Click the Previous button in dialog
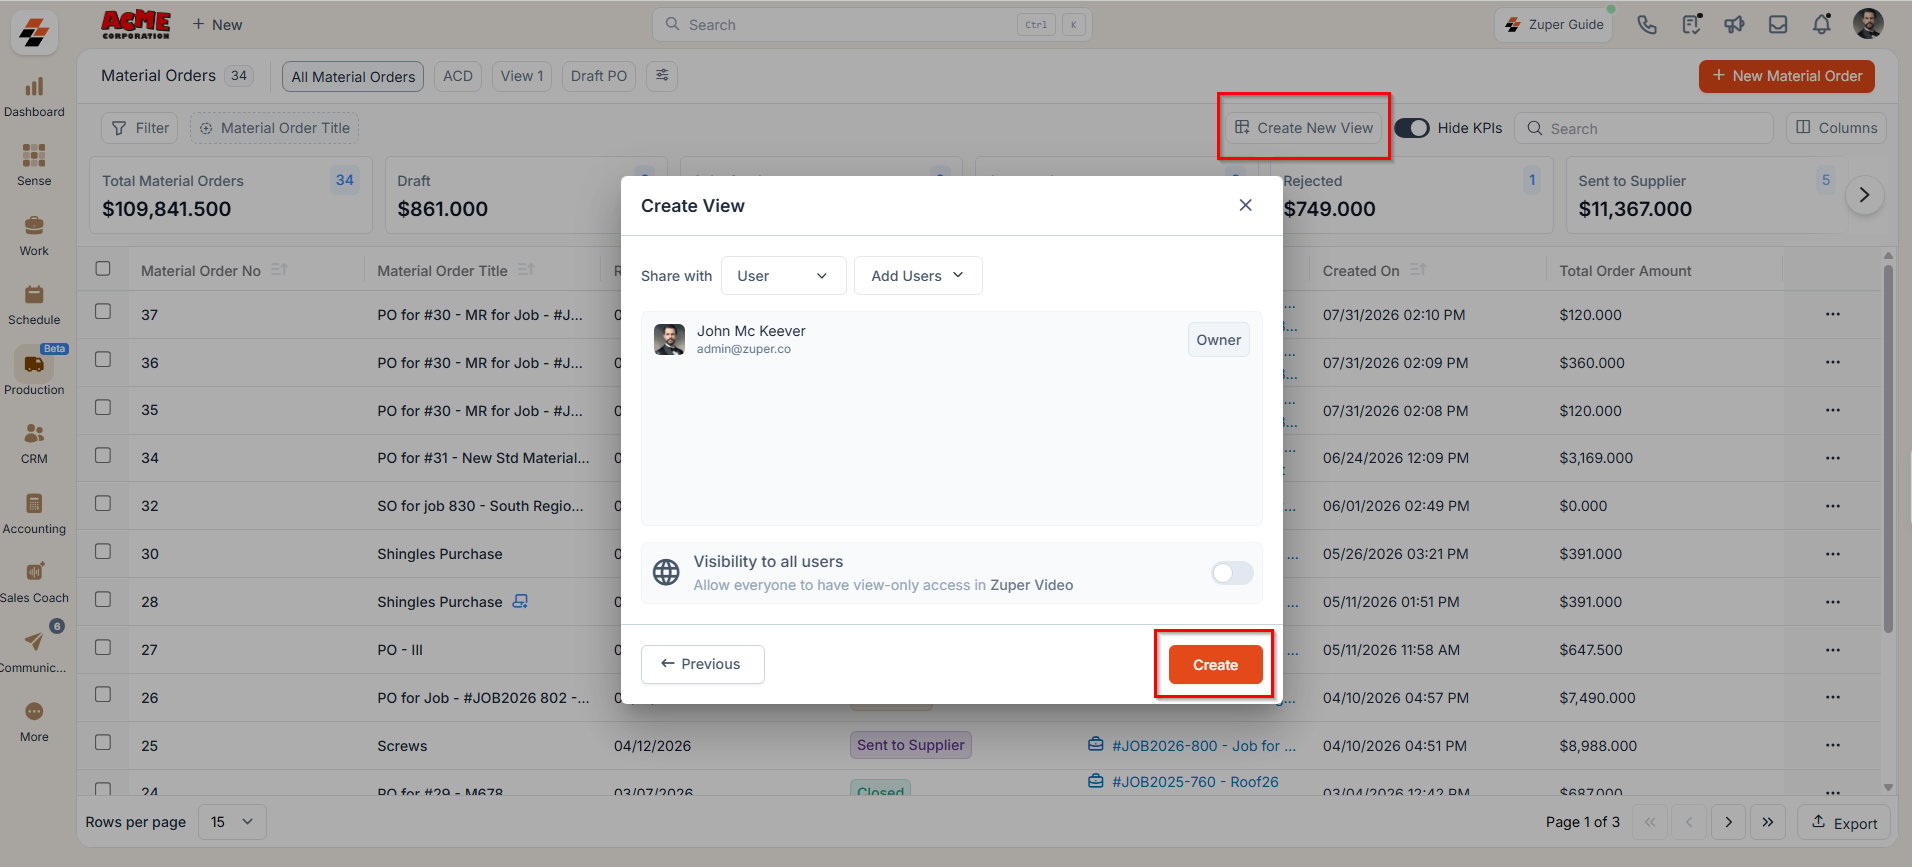Screen dimensions: 1912x867 click(x=702, y=664)
